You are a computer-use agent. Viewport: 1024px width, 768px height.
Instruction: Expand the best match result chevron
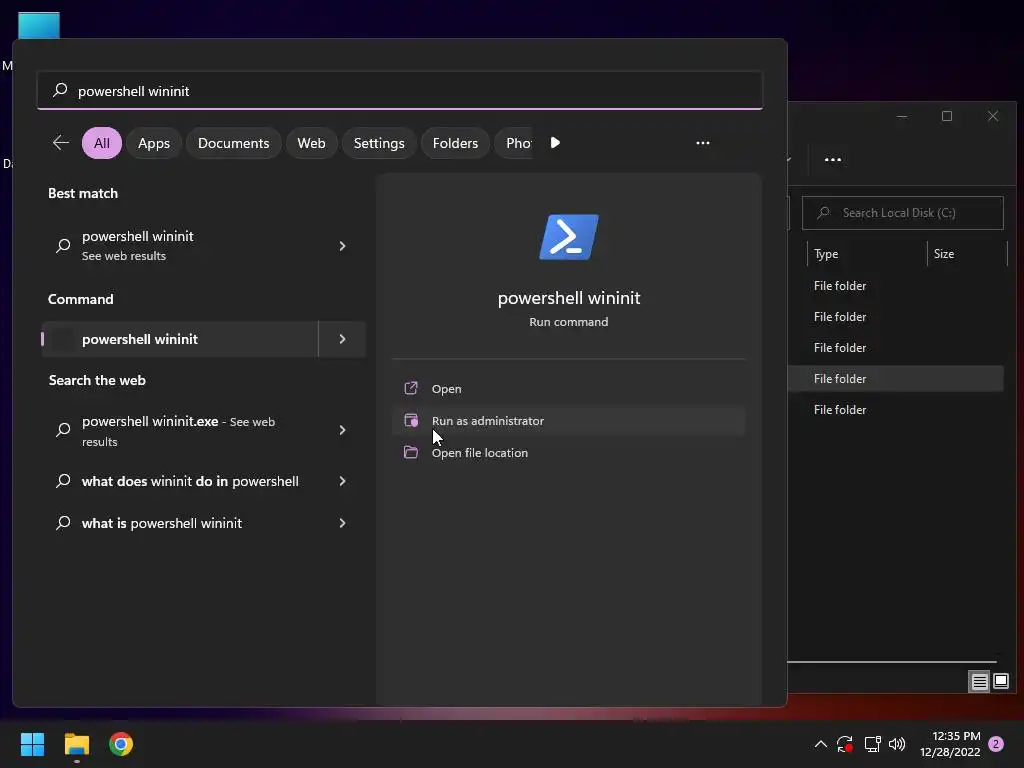pos(342,246)
